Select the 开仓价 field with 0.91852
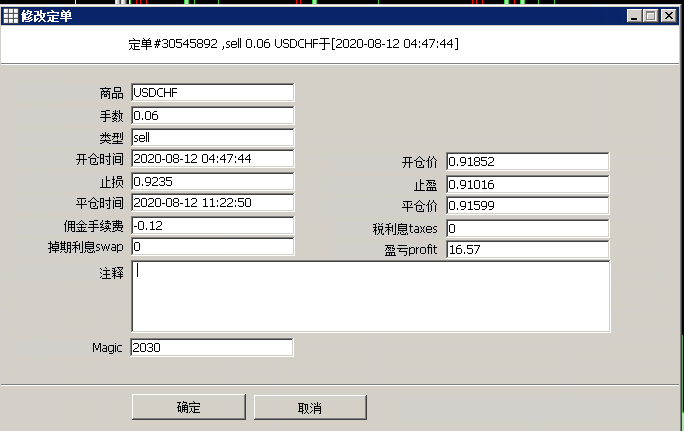Screen dimensions: 684x431 pos(527,162)
